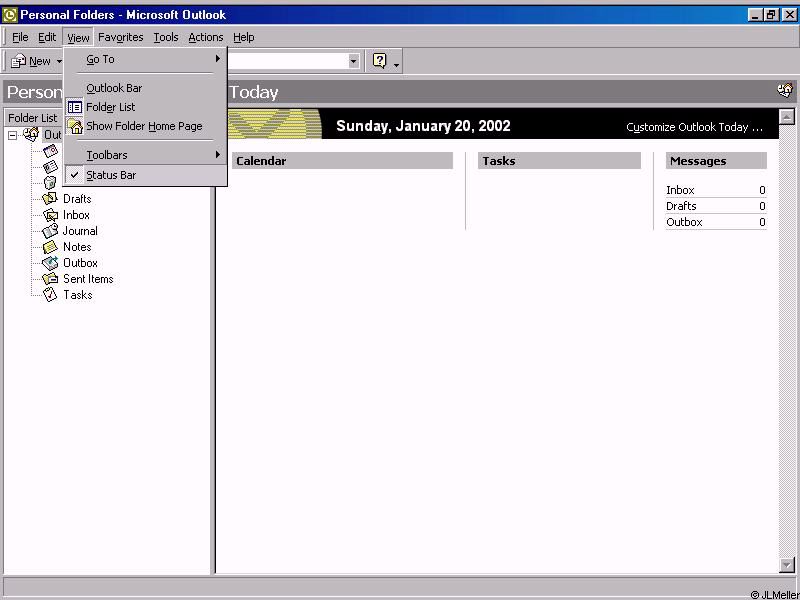
Task: Expand the Go To submenu
Action: 145,59
